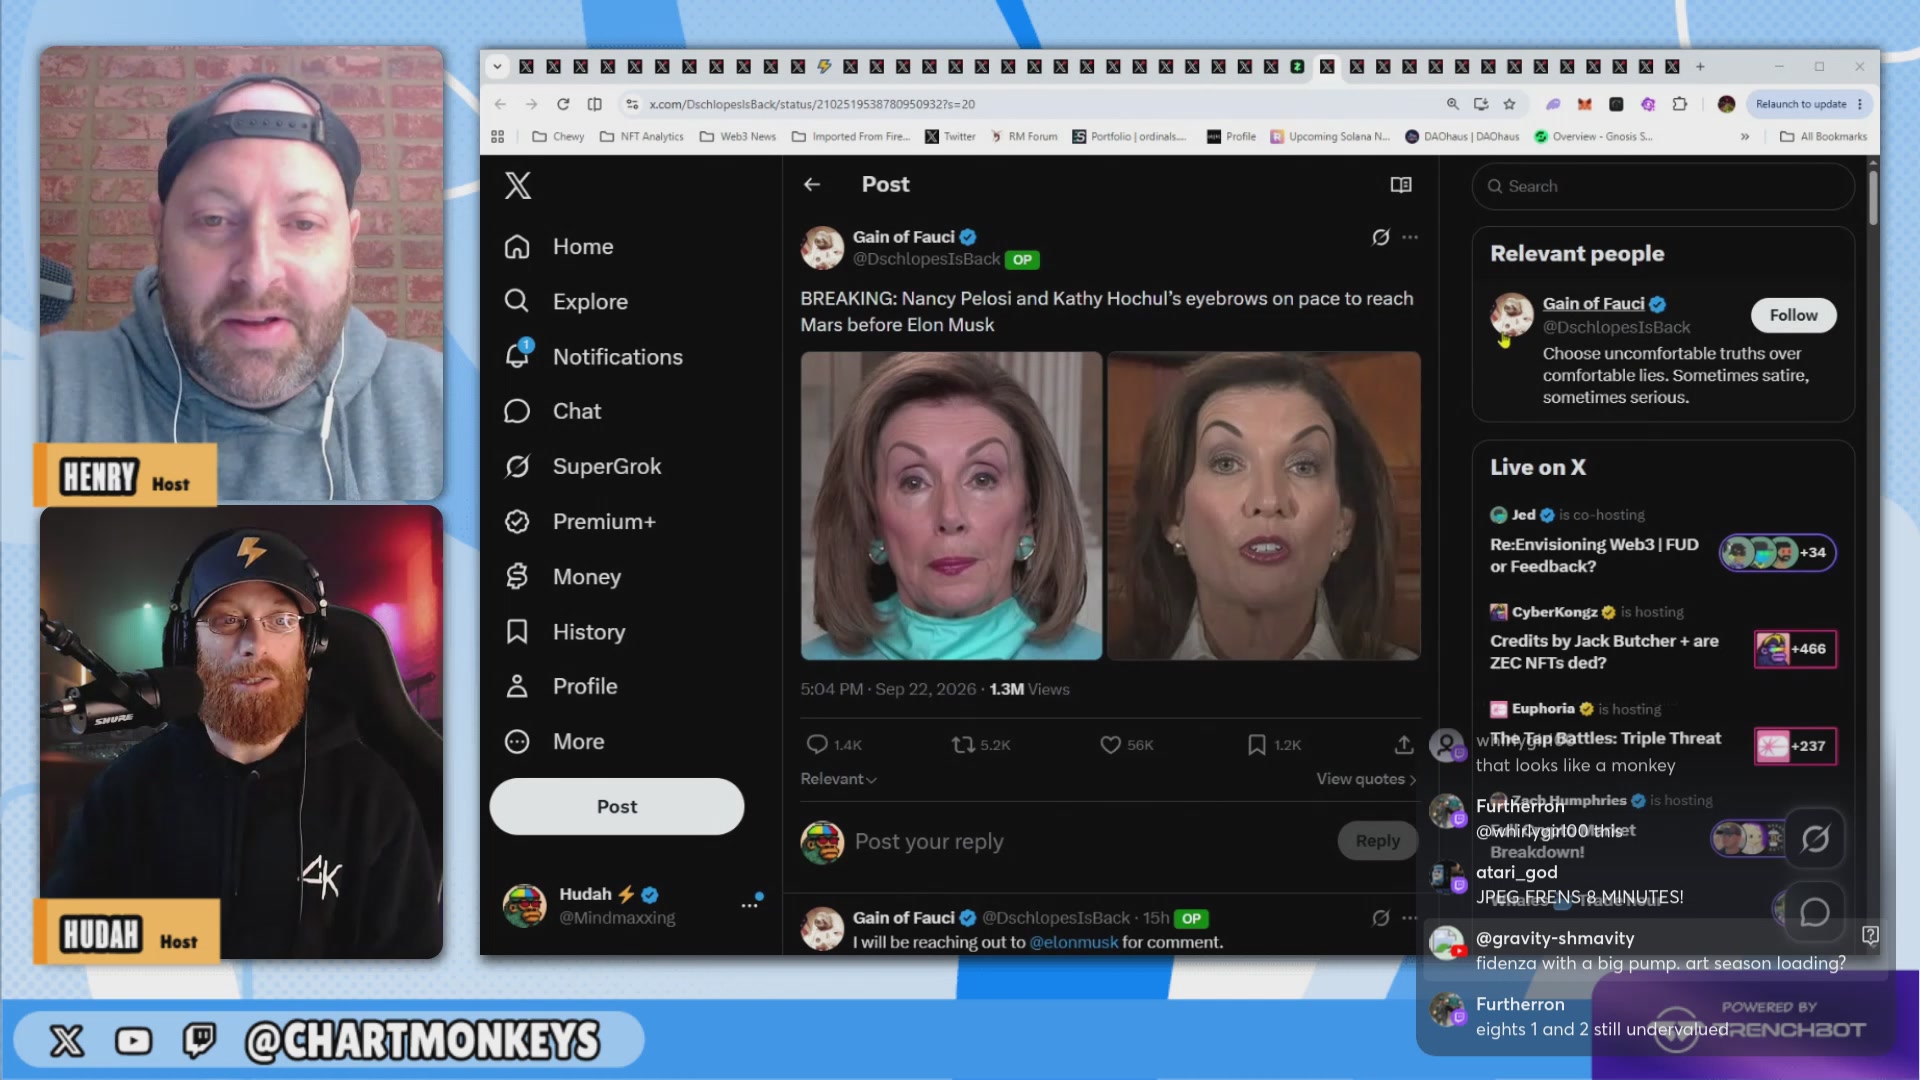Viewport: 1920px width, 1080px height.
Task: Open the All Bookmarks folder
Action: [x=1823, y=136]
